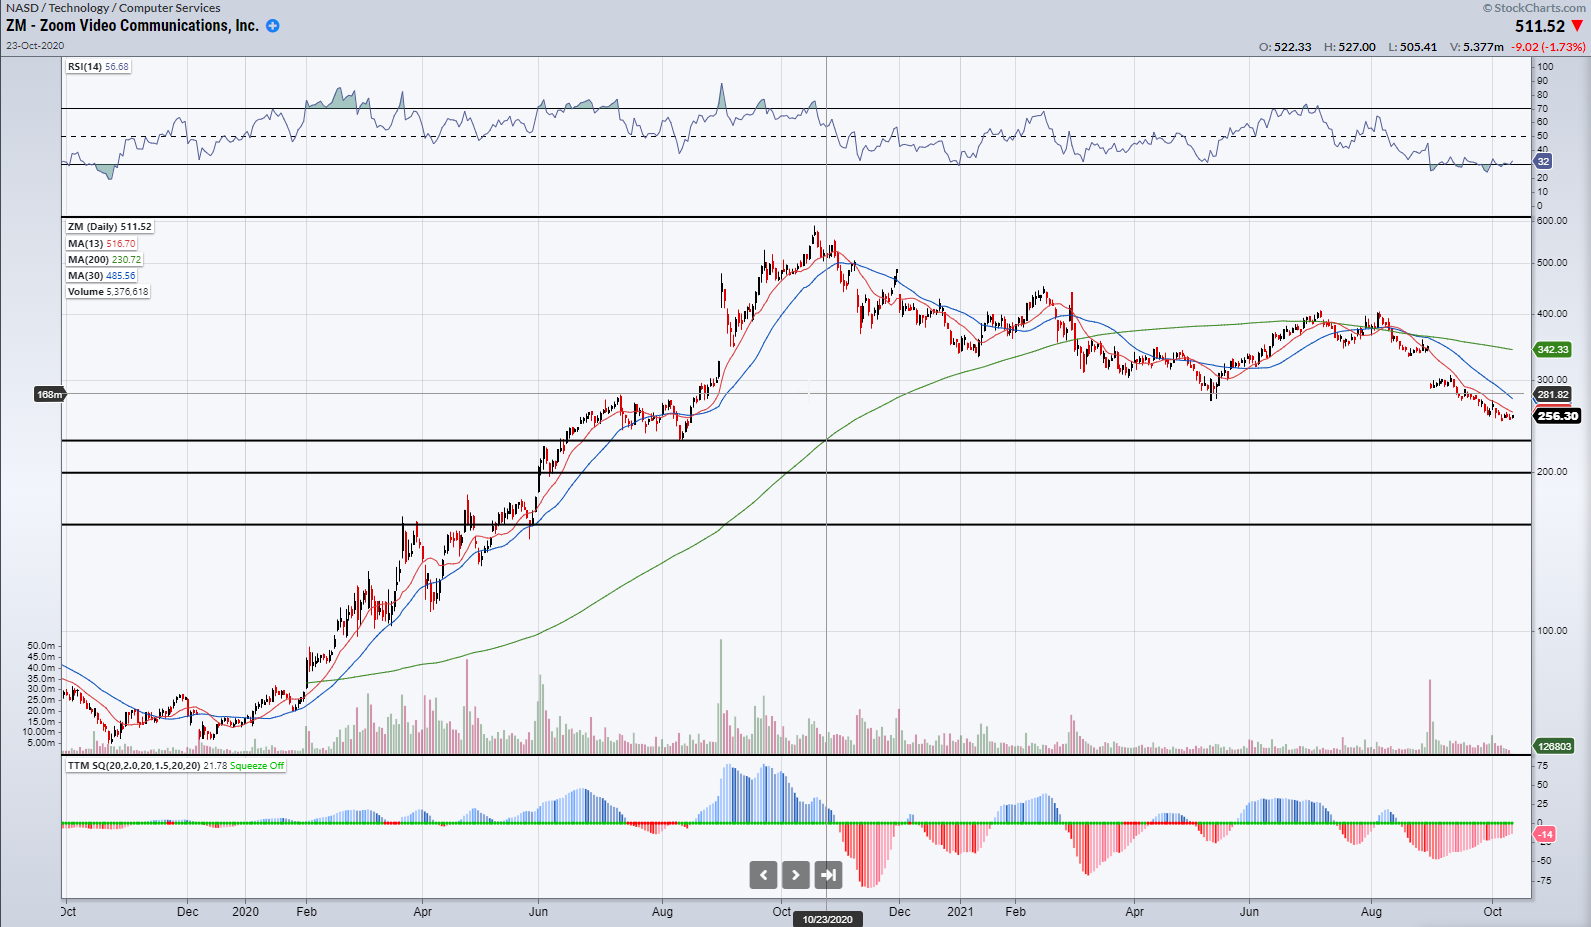Step chart forward with the right arrow button

(x=796, y=875)
